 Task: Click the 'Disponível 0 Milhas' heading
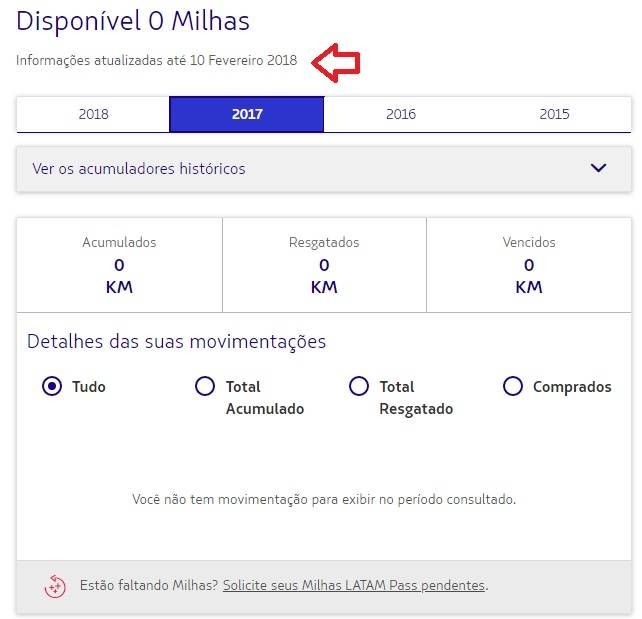pos(133,22)
